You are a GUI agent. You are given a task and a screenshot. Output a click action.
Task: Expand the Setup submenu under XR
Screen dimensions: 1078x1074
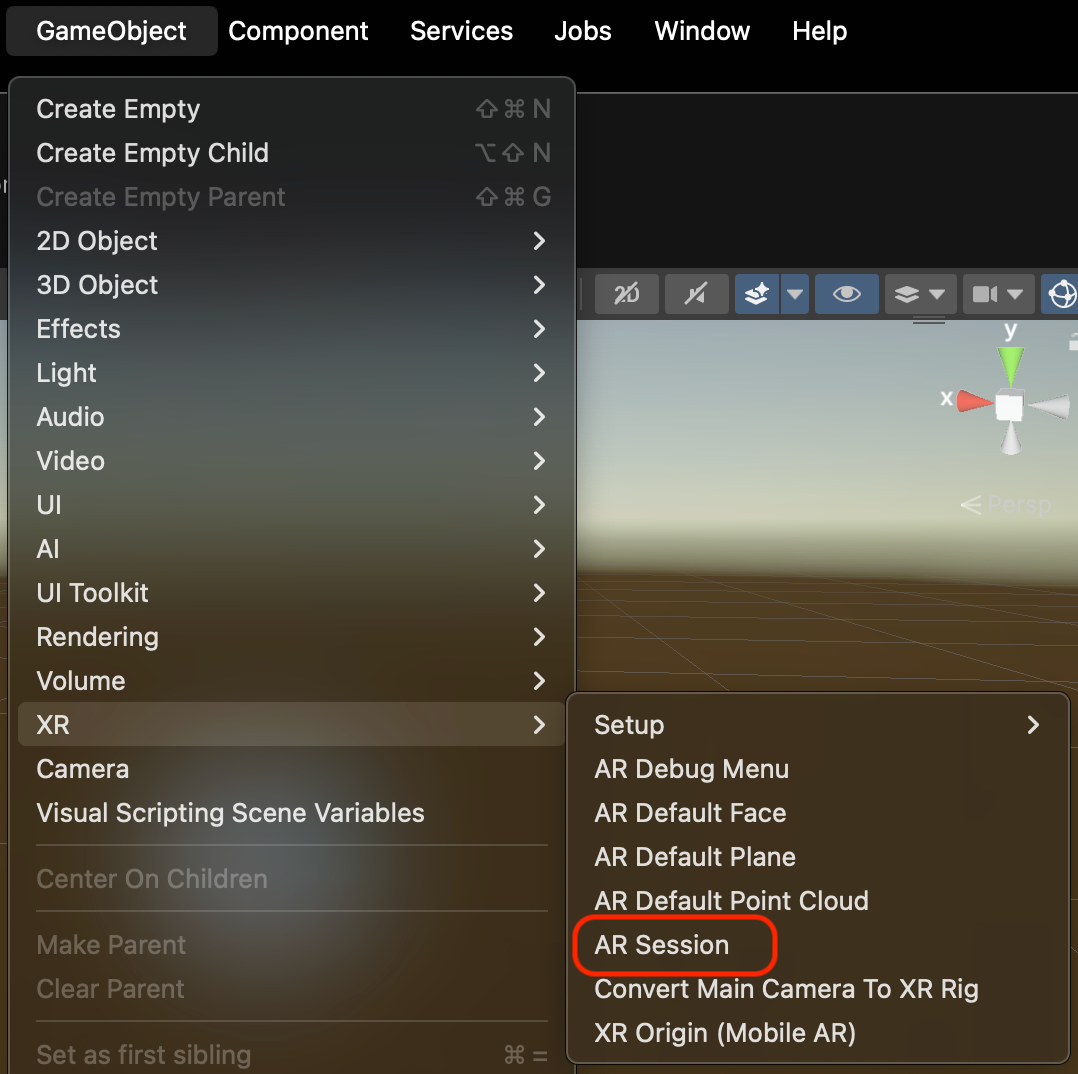click(x=818, y=725)
